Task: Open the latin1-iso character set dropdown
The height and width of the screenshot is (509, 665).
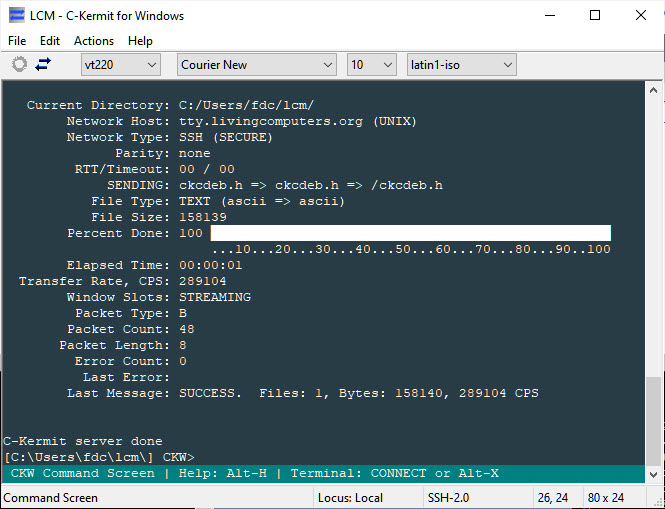Action: click(x=461, y=65)
